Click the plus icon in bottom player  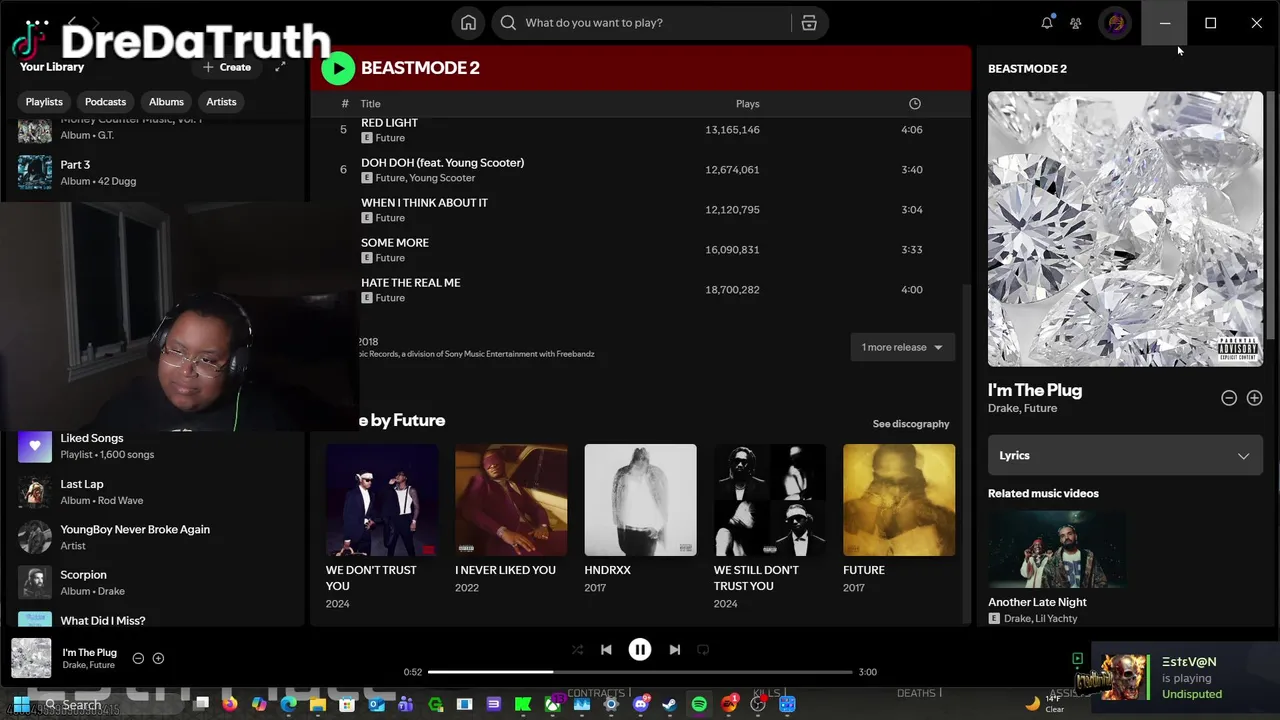coord(158,658)
